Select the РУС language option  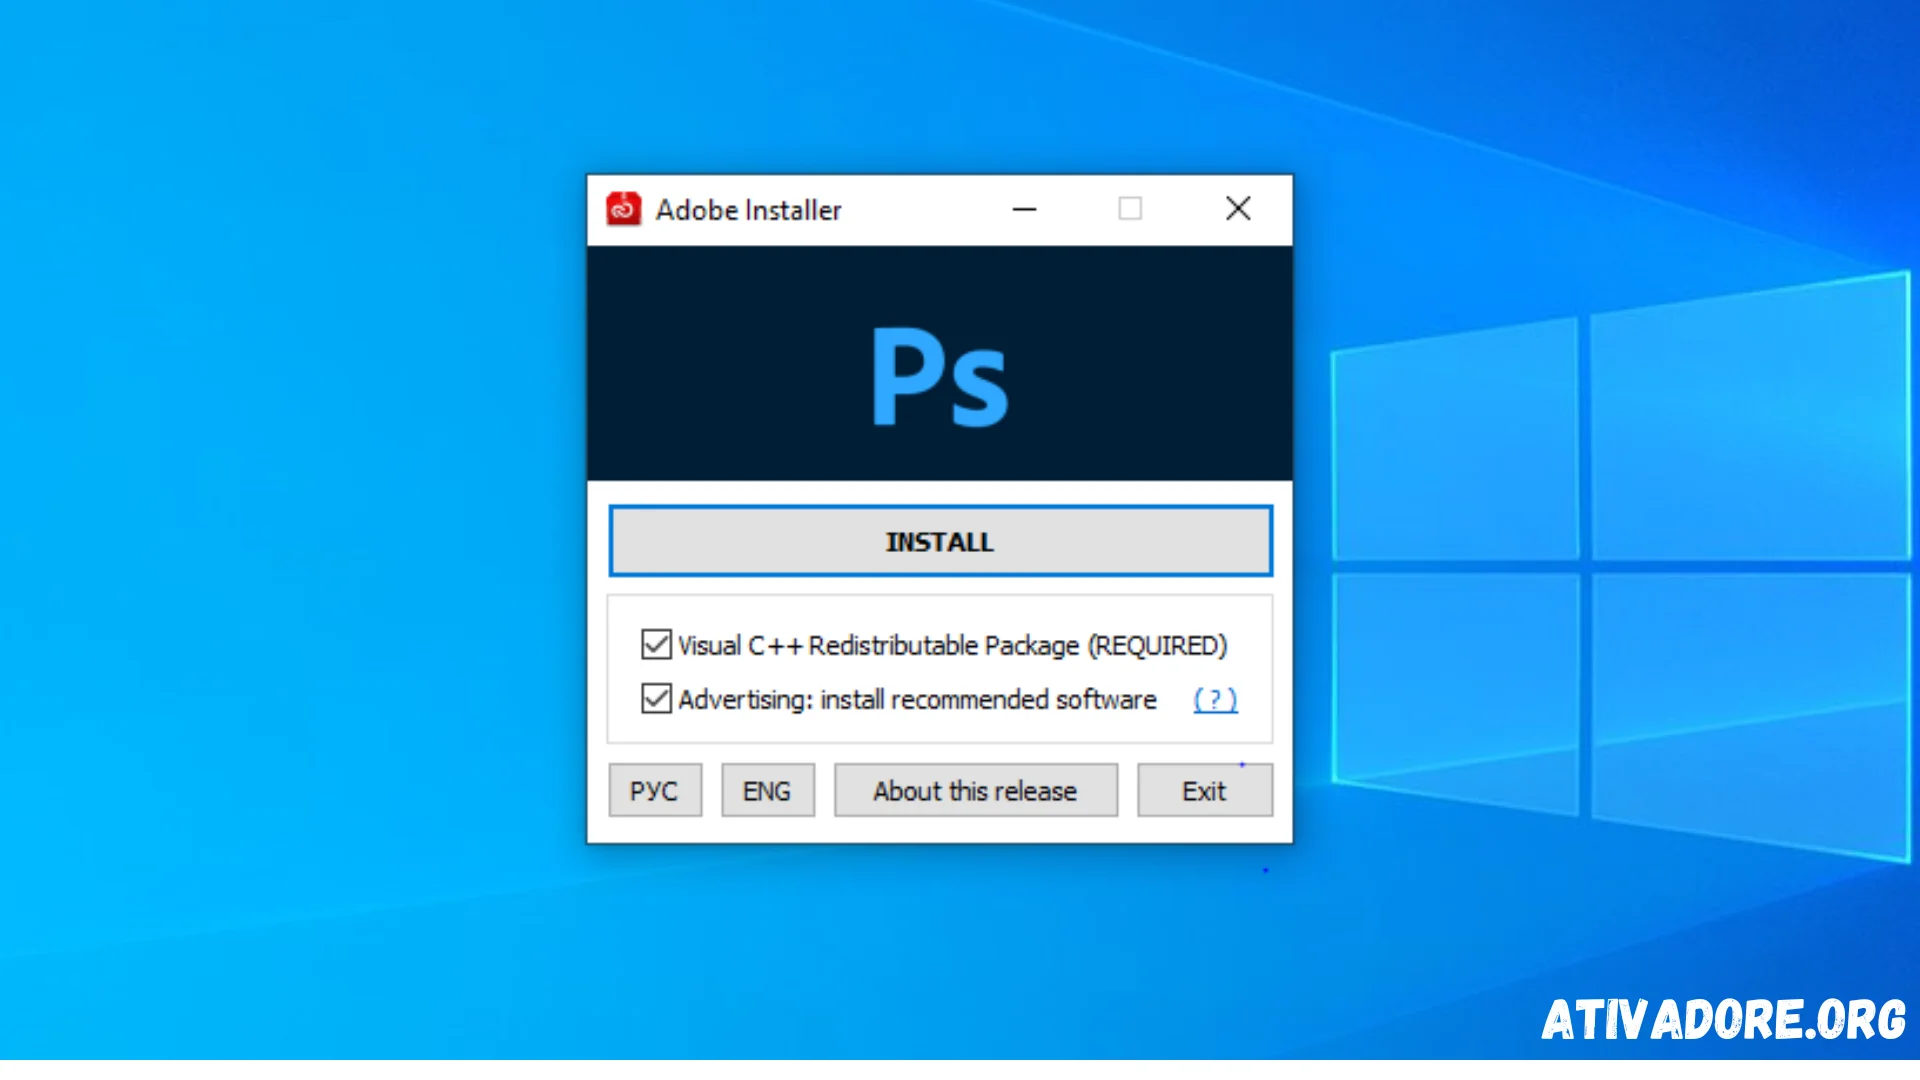tap(655, 790)
